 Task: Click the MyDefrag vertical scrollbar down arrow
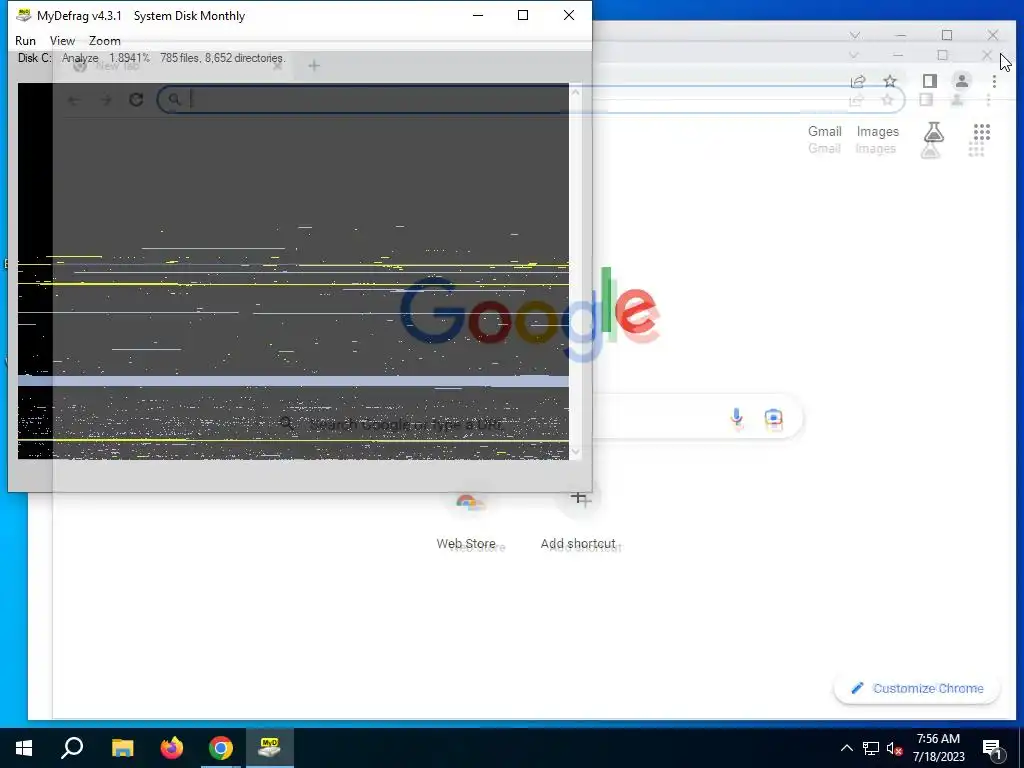[575, 451]
